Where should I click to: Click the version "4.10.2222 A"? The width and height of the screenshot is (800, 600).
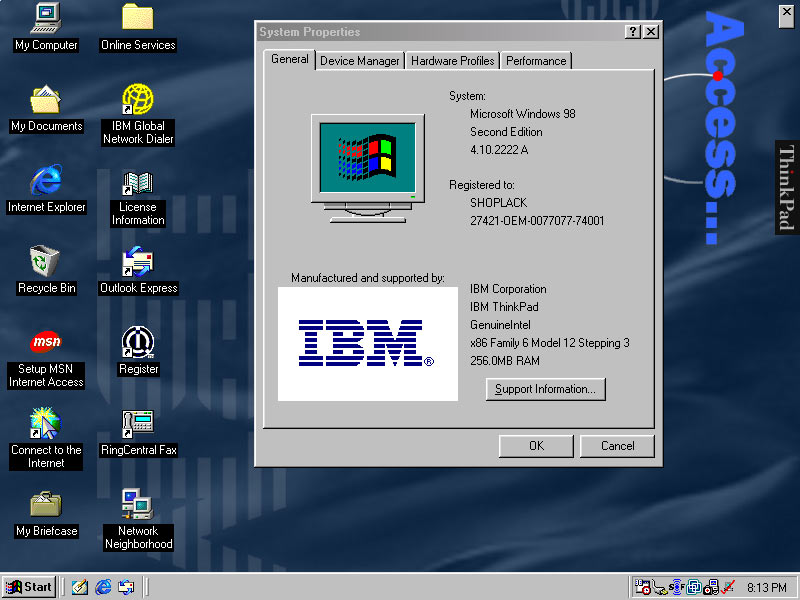tap(499, 150)
